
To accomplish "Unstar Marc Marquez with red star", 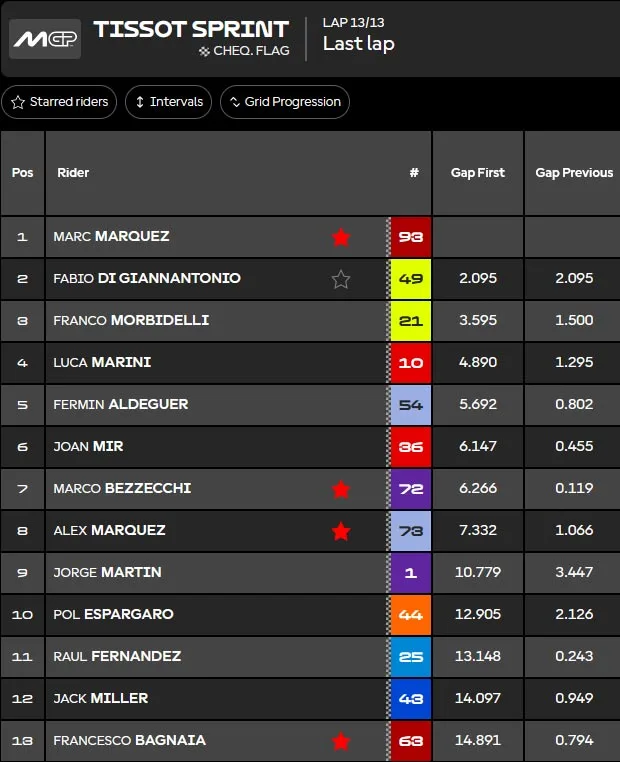I will pos(341,237).
